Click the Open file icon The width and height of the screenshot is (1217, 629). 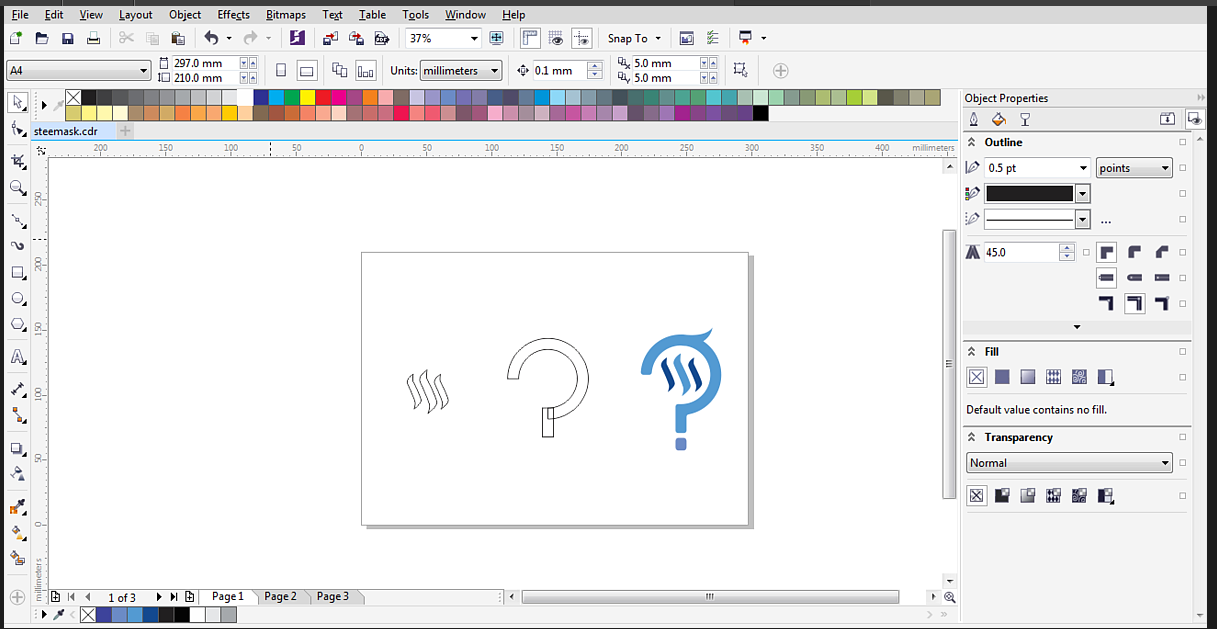pyautogui.click(x=42, y=38)
